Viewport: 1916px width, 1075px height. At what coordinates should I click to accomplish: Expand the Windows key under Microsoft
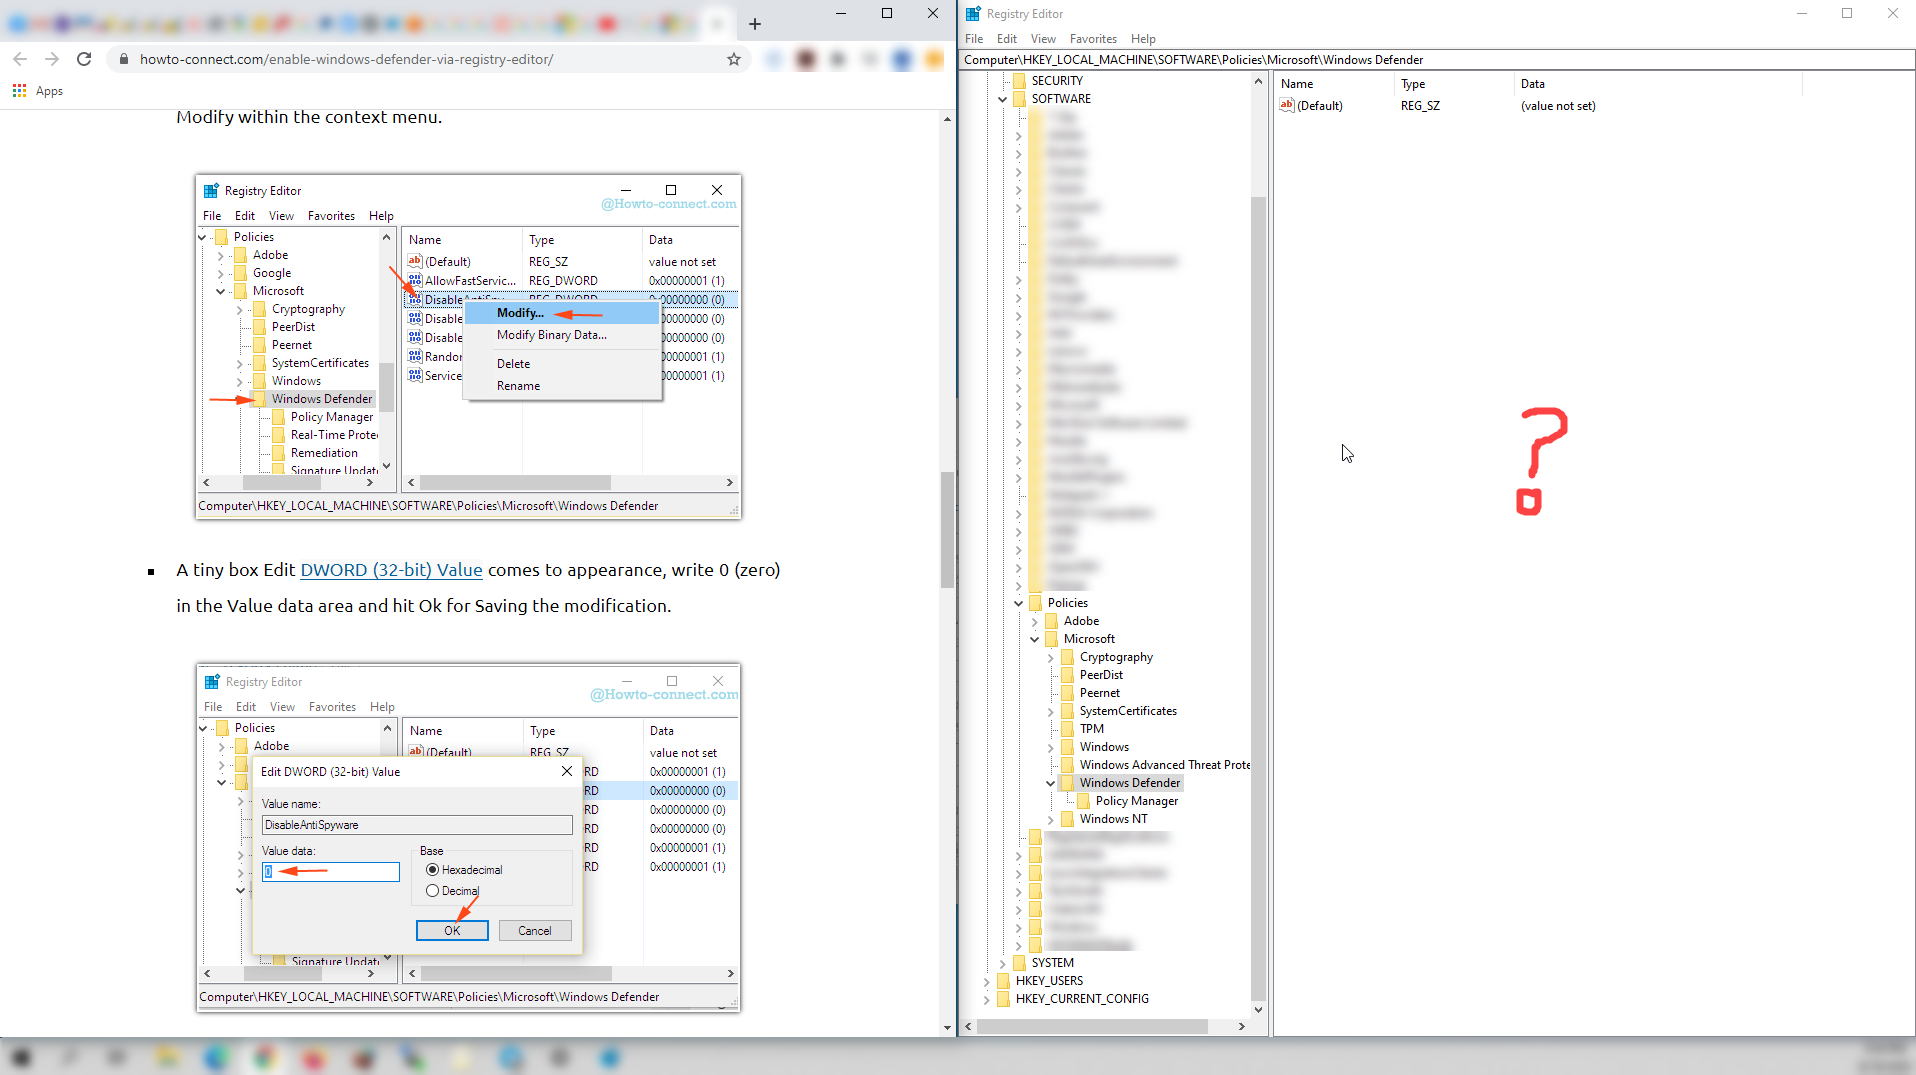[1050, 747]
